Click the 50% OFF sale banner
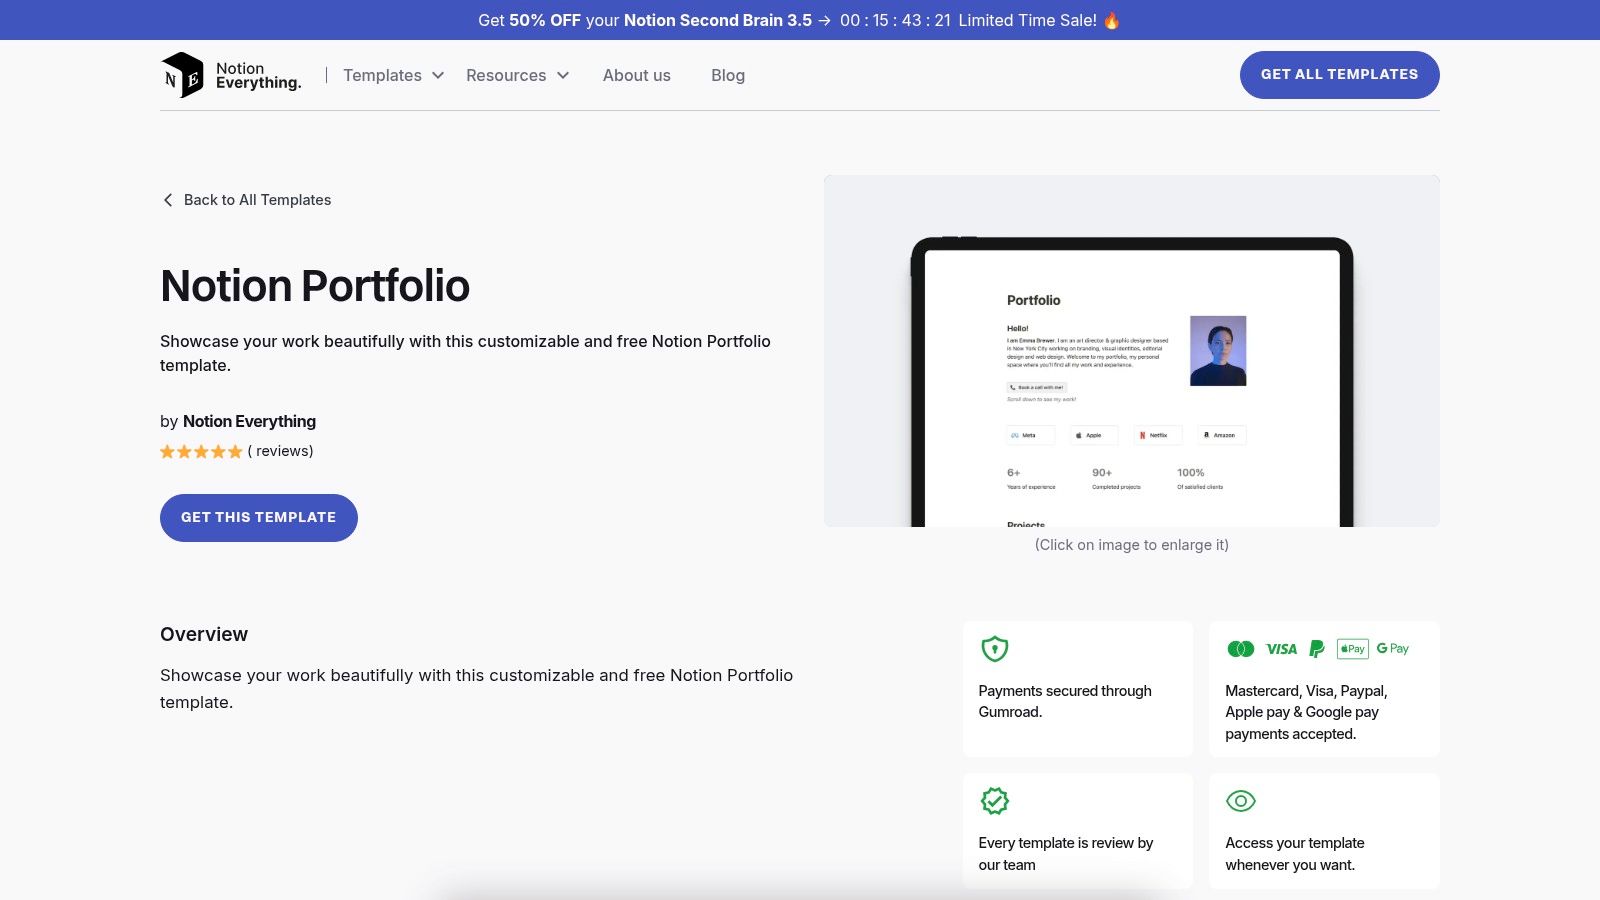Image resolution: width=1600 pixels, height=900 pixels. (x=800, y=20)
